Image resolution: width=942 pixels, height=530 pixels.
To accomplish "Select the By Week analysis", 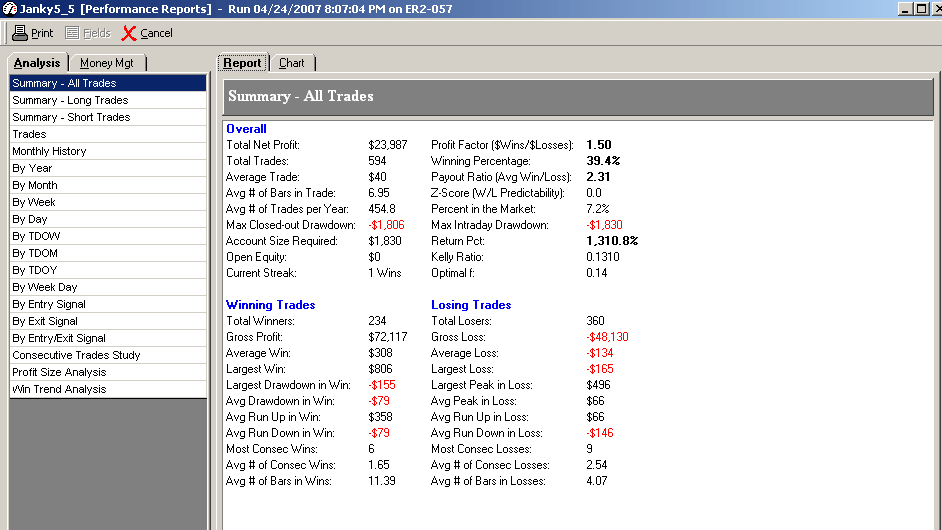I will click(x=108, y=203).
